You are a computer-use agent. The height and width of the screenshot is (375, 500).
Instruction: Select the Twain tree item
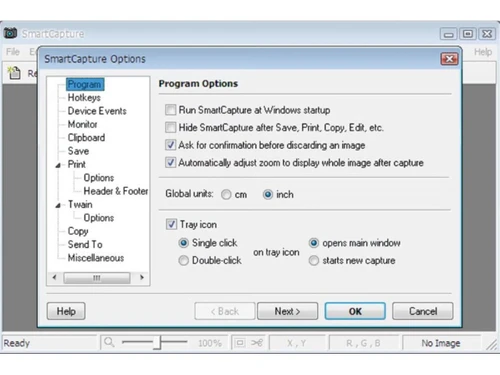click(x=80, y=204)
